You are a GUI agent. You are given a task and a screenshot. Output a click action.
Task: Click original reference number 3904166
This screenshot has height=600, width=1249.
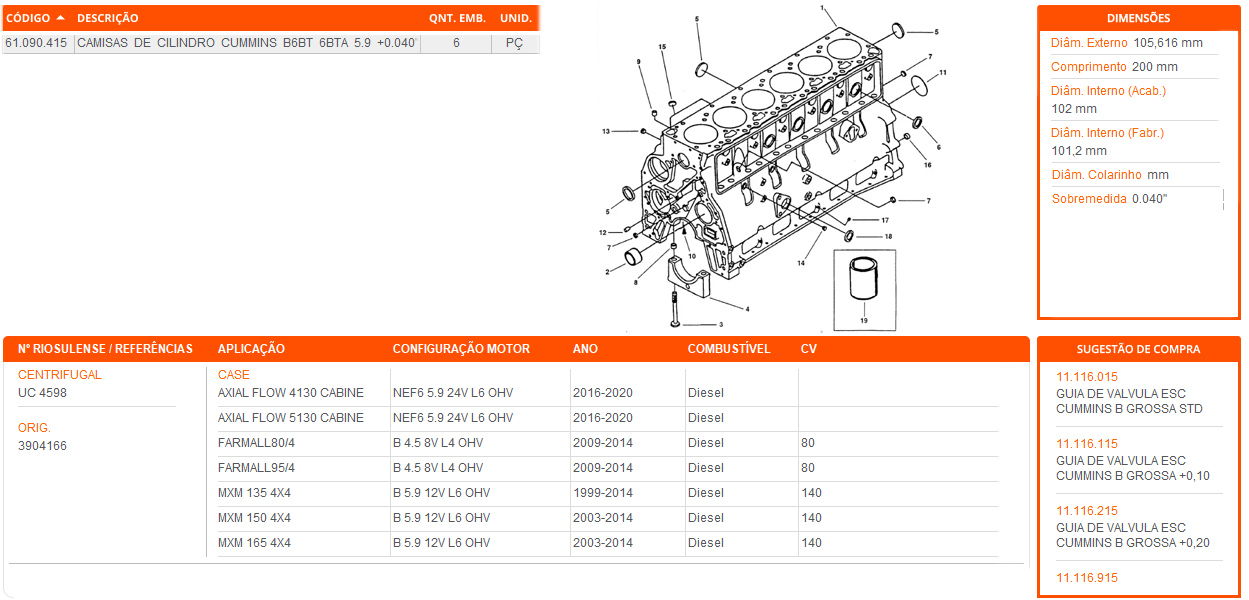click(42, 446)
